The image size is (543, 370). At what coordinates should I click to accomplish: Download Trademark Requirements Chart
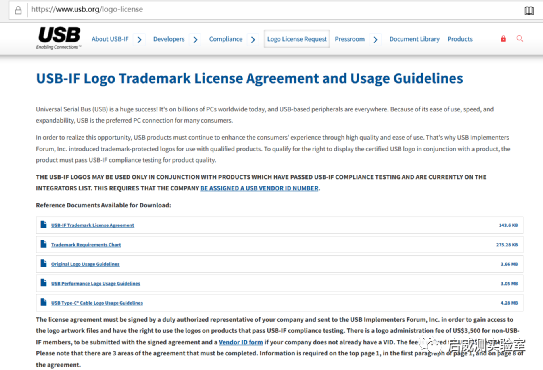tap(86, 245)
